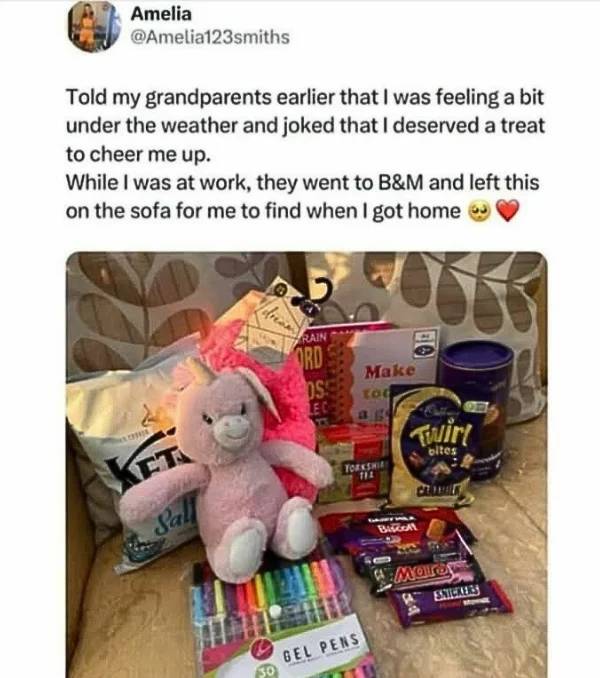Click the red heart emoji
The width and height of the screenshot is (600, 678).
pos(507,211)
